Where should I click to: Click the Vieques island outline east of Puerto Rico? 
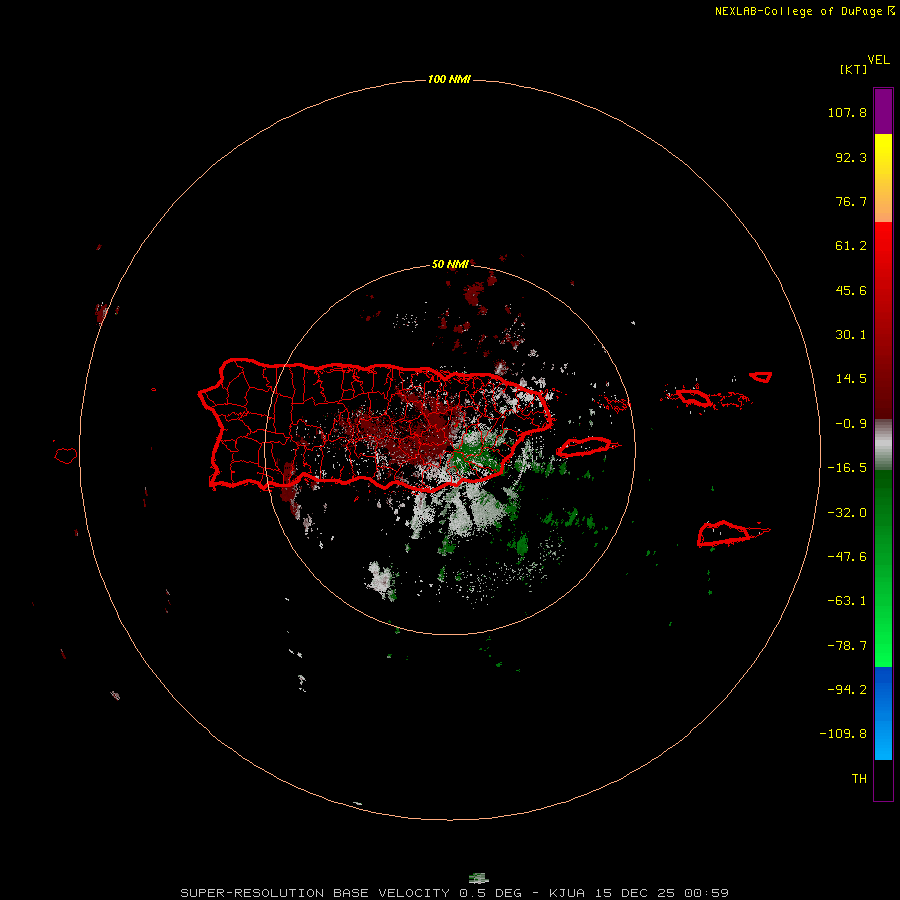[x=584, y=447]
